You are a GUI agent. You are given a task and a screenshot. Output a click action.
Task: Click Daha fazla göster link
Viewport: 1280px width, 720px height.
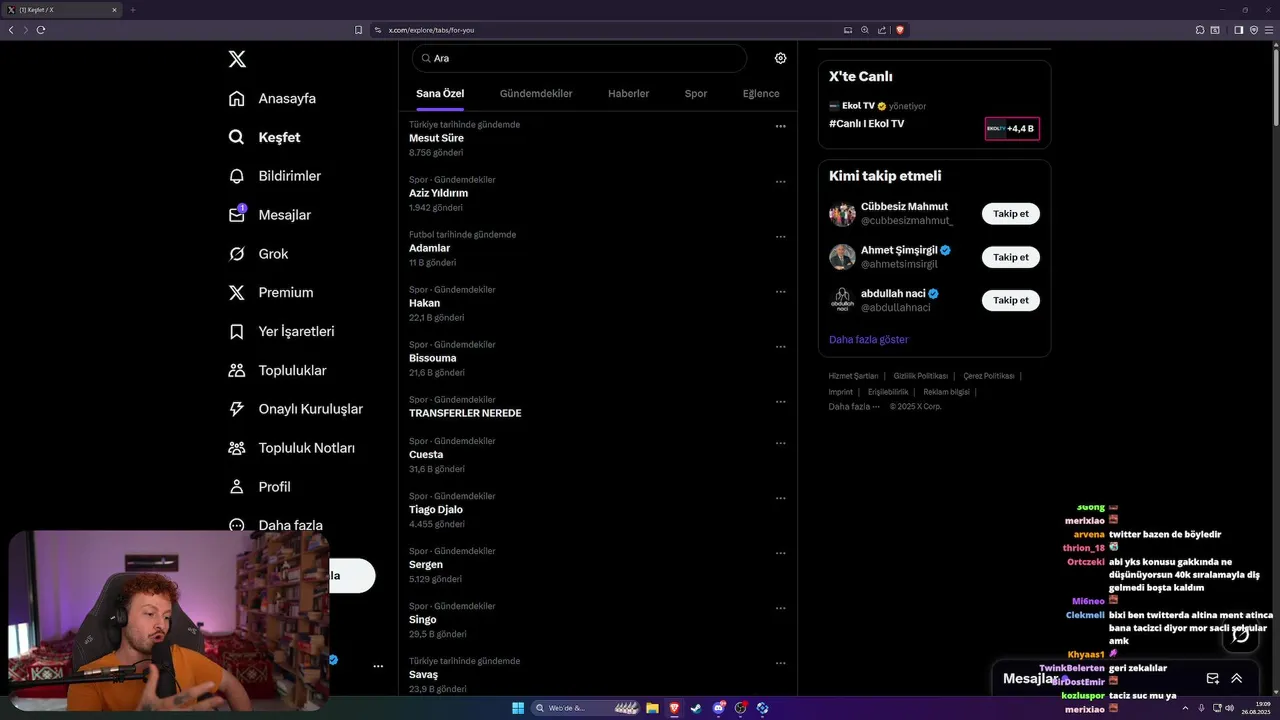(x=868, y=340)
